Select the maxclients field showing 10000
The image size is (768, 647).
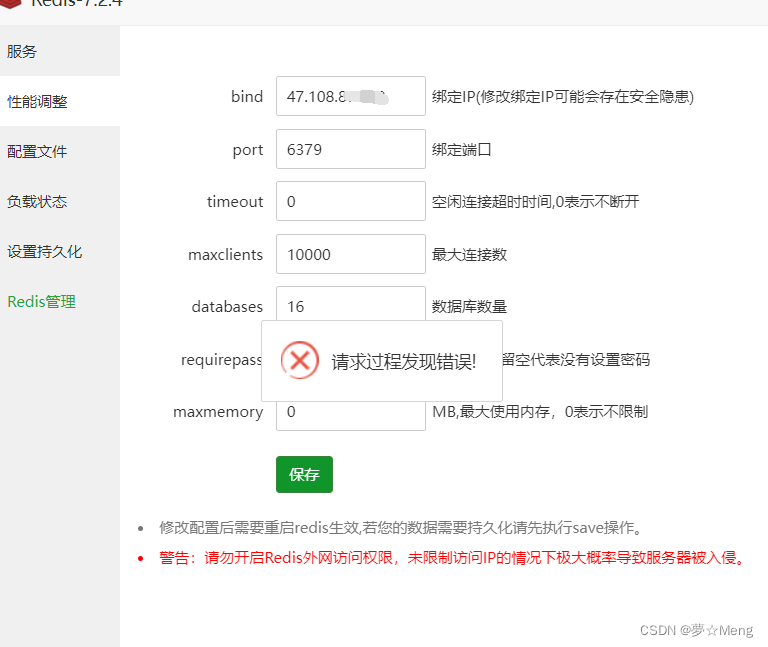pyautogui.click(x=351, y=254)
